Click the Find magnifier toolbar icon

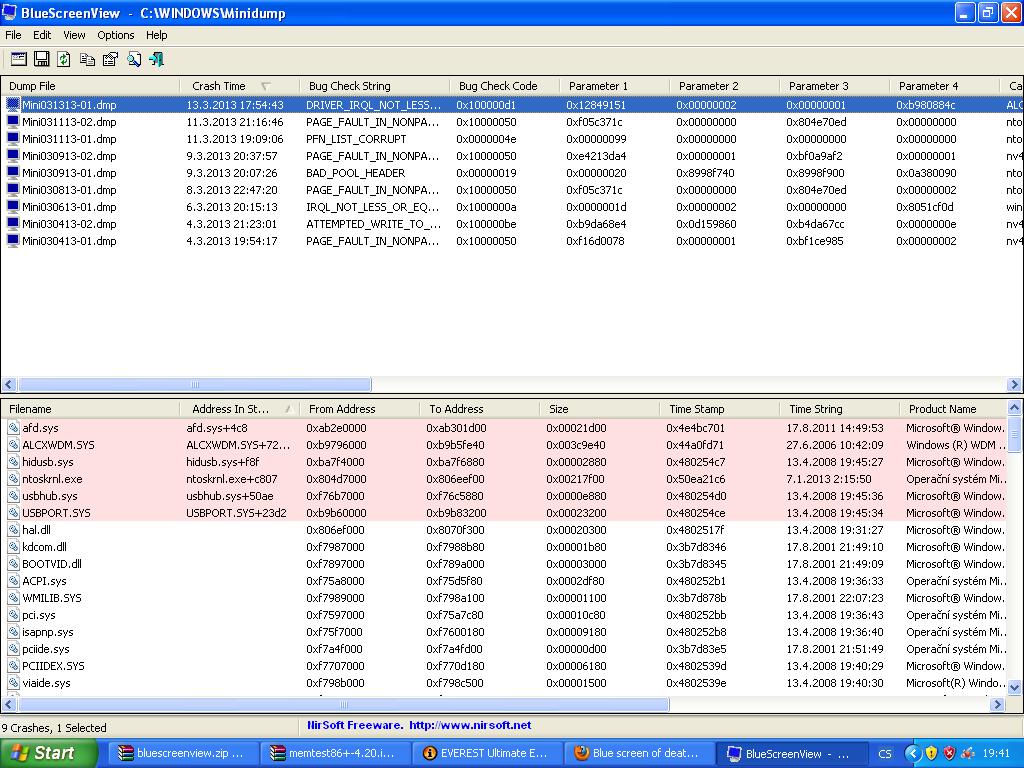[134, 59]
